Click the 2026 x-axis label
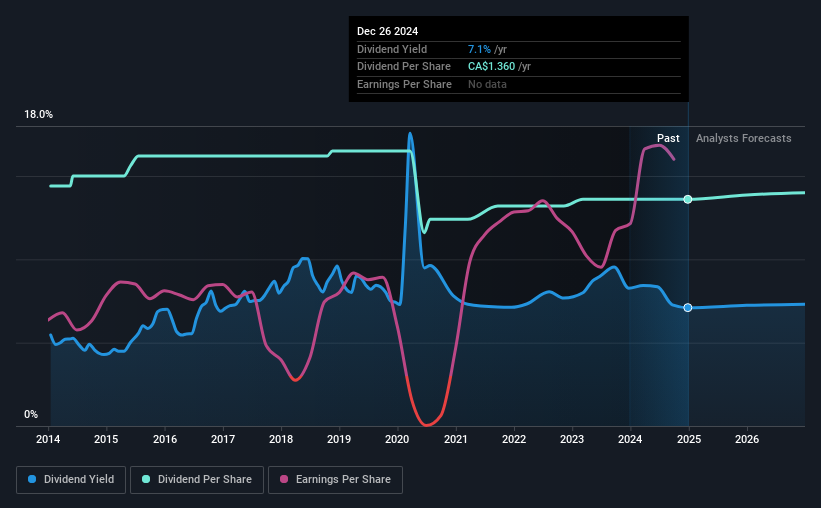This screenshot has width=821, height=508. 747,439
